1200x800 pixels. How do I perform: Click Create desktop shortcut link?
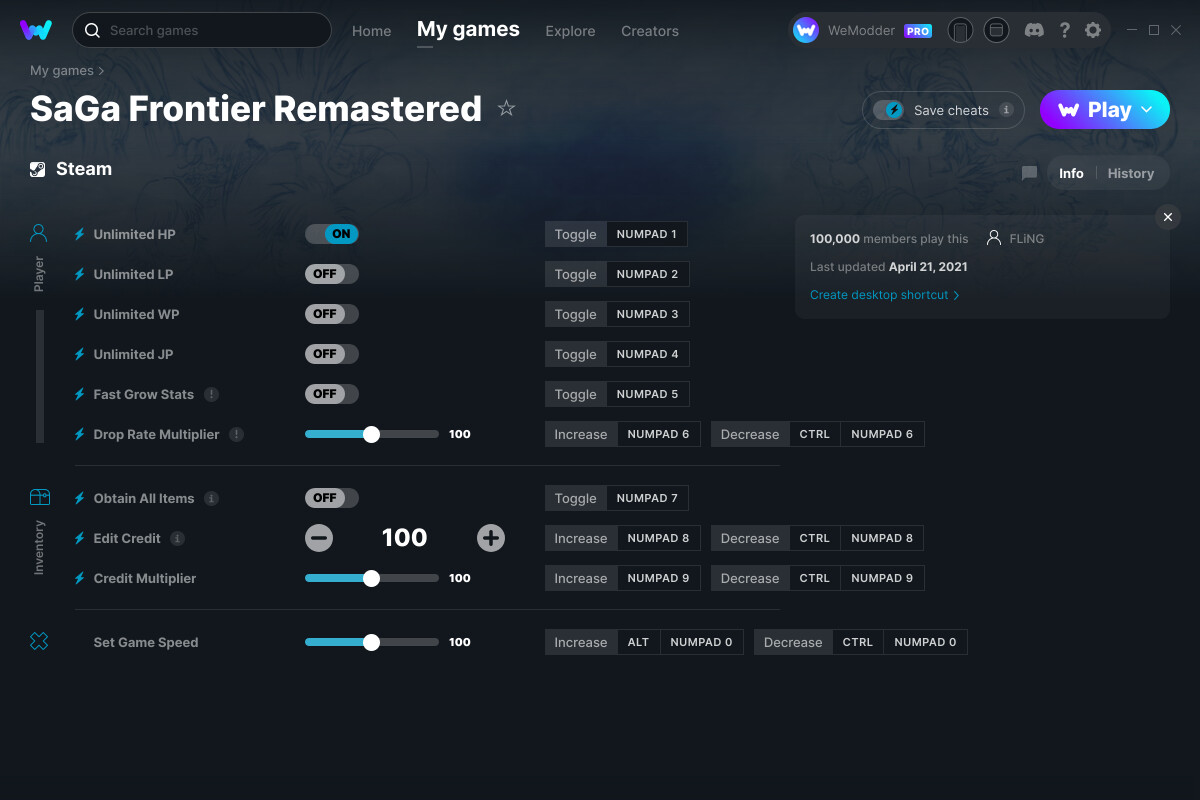pyautogui.click(x=884, y=295)
